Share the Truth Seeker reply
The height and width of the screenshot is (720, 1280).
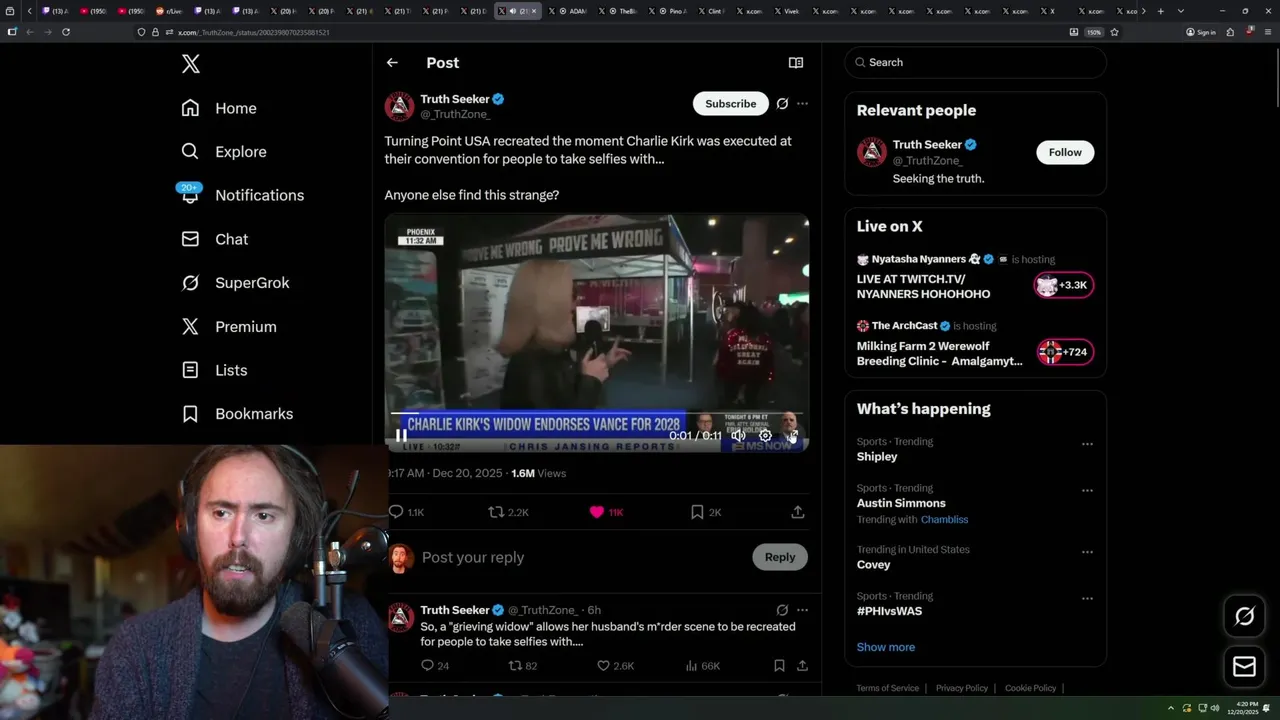click(802, 665)
